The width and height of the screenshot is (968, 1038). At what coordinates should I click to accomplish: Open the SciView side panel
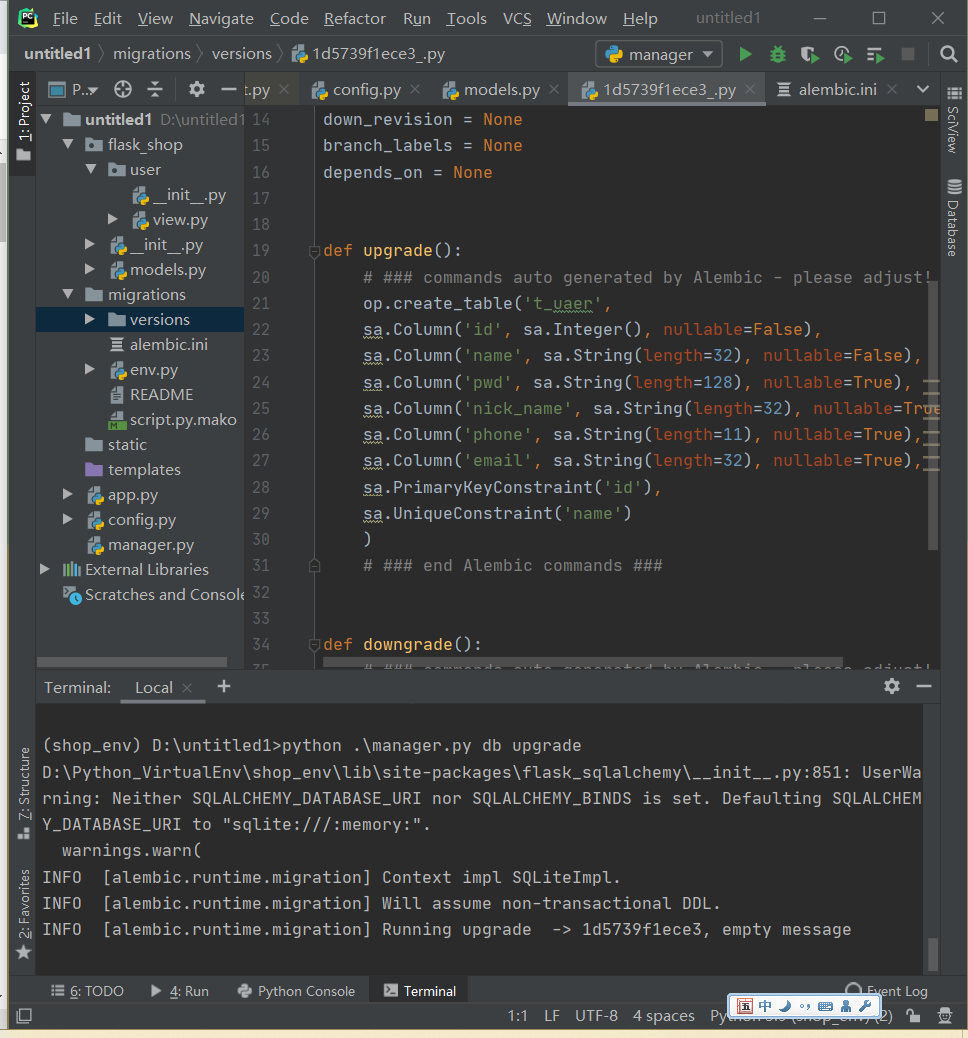(x=954, y=122)
